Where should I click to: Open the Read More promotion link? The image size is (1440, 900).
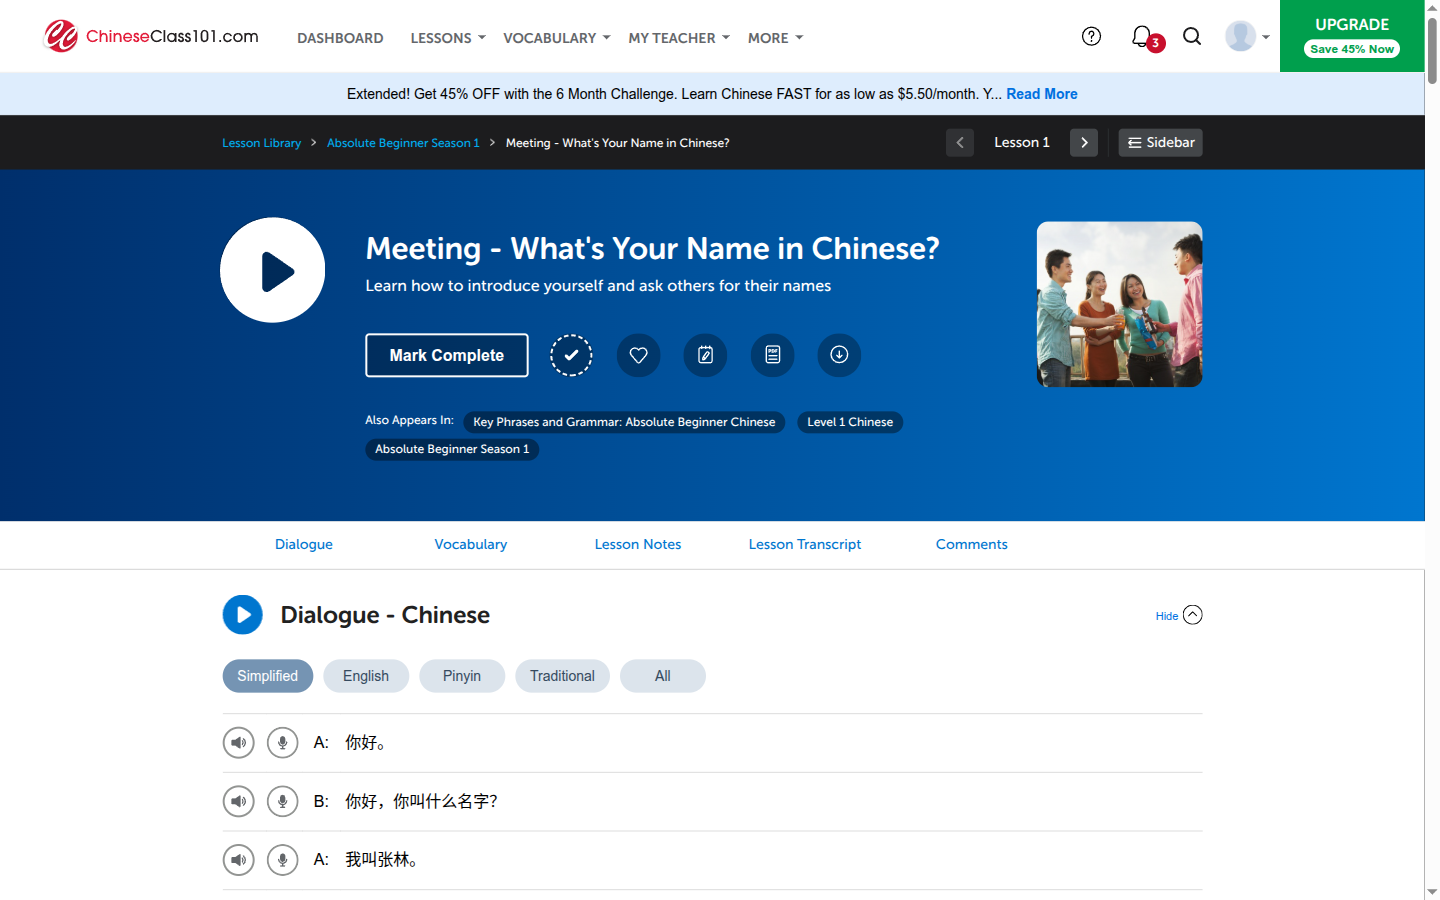coord(1041,94)
